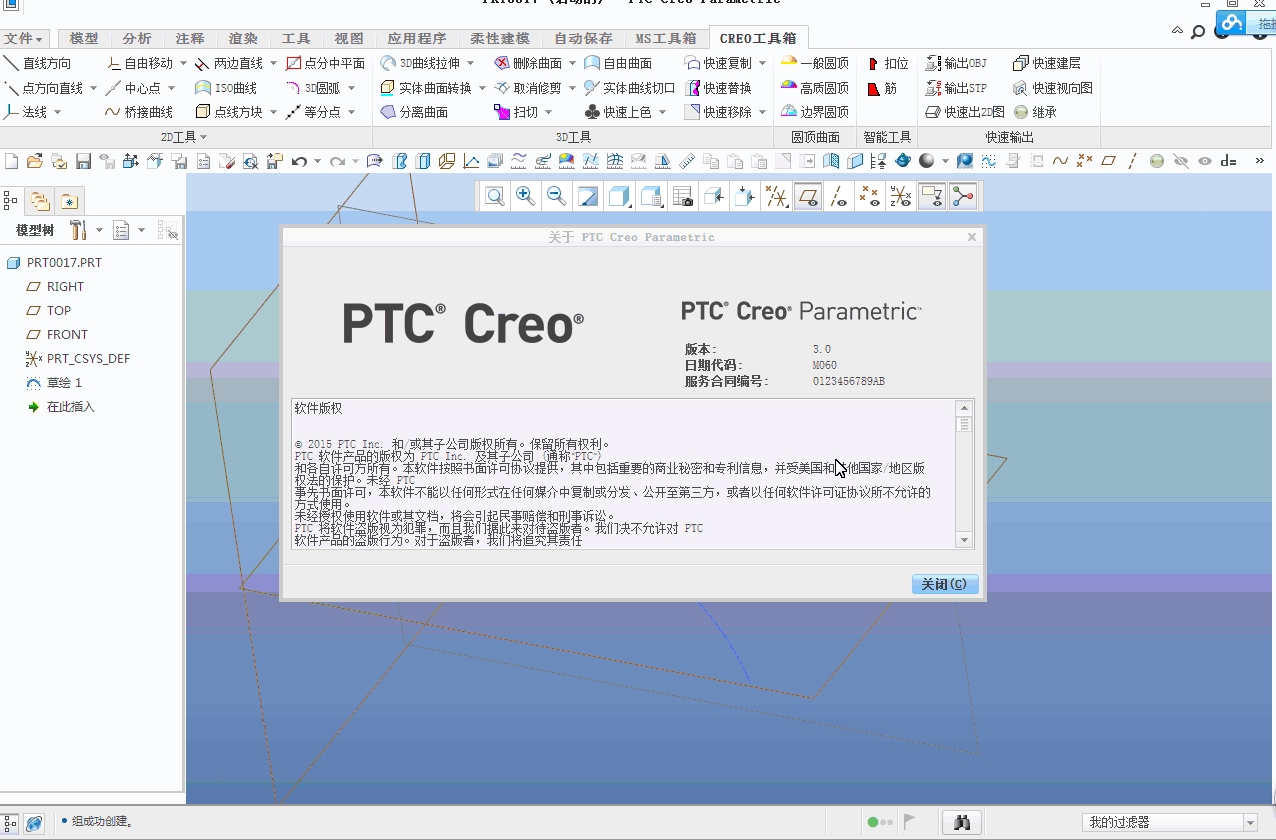Apply 高质圆顶 high quality dome
This screenshot has height=840, width=1276.
(815, 88)
